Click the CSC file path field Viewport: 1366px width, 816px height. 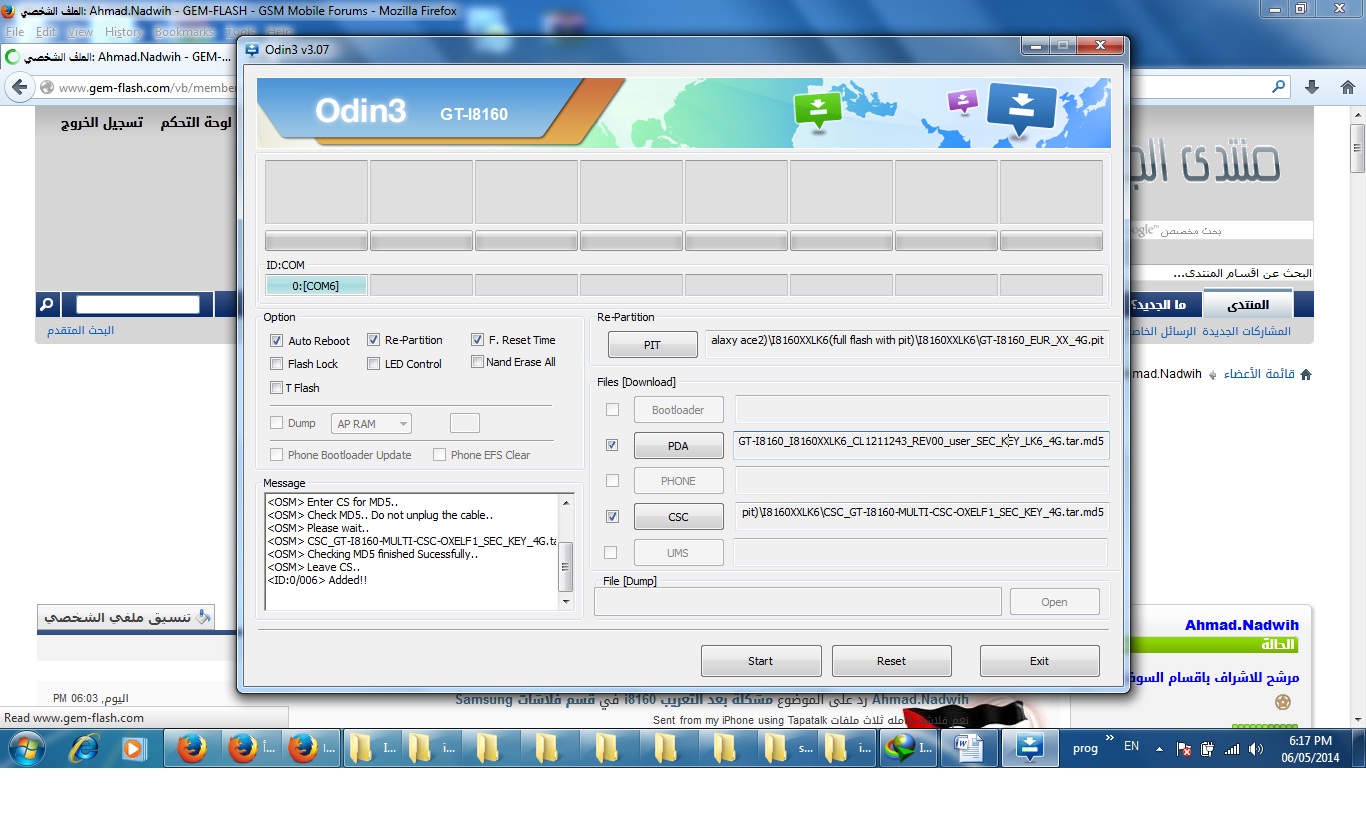921,517
